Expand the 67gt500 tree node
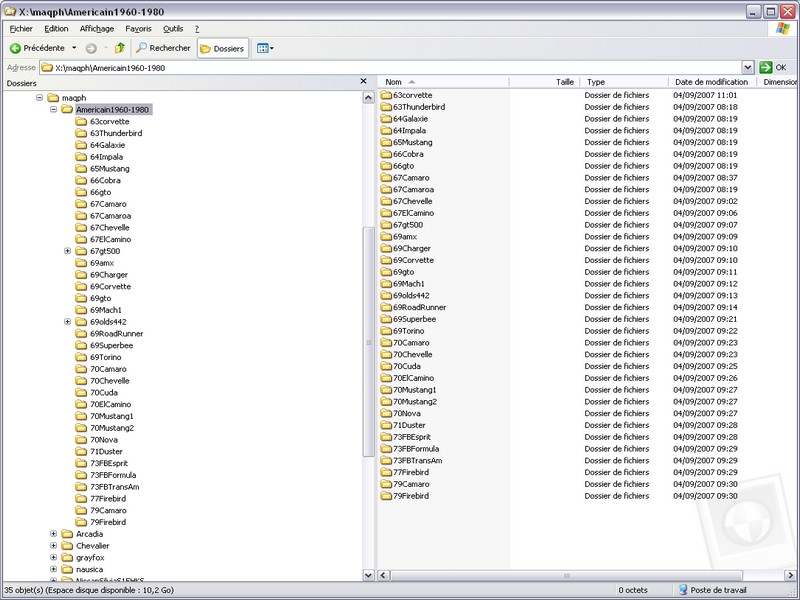The height and width of the screenshot is (600, 800). [67, 251]
